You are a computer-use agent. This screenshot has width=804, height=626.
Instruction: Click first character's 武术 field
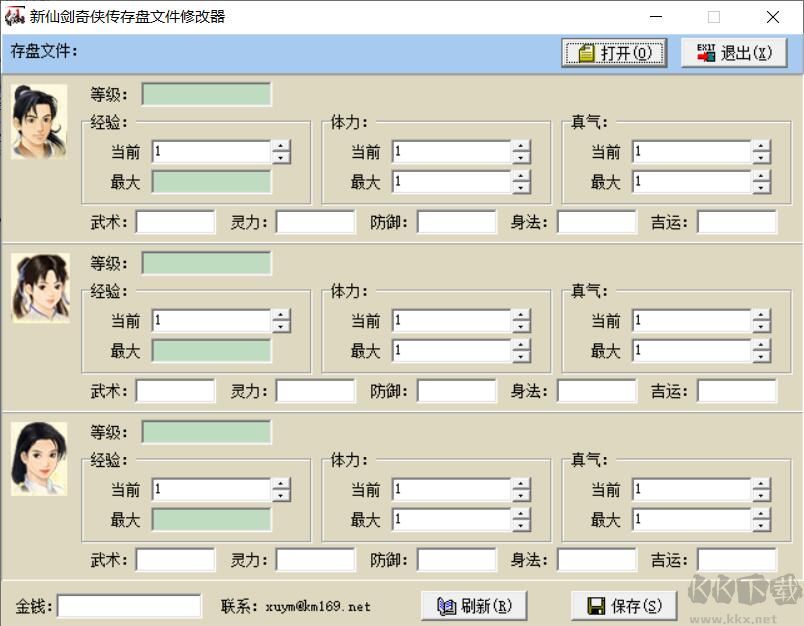pyautogui.click(x=175, y=222)
